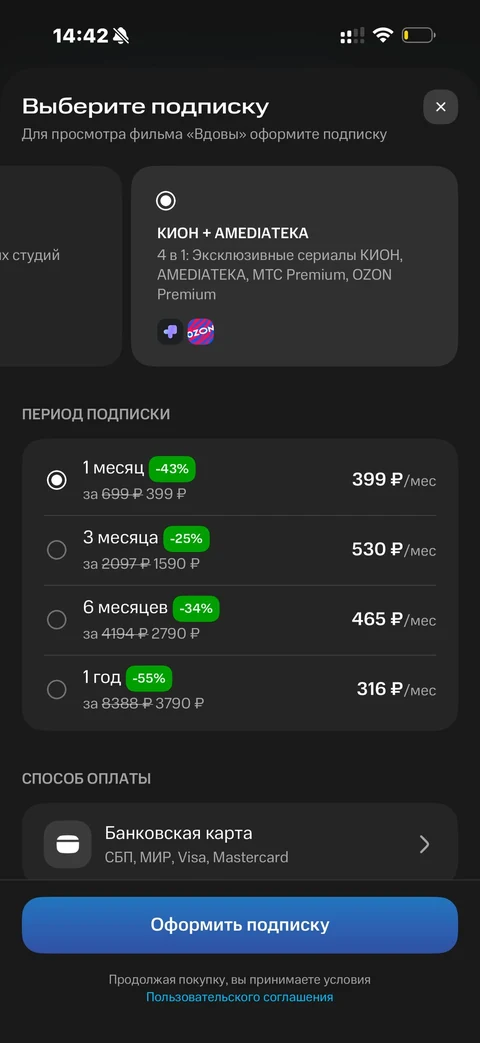
Task: Tap the partially visible left subscription card
Action: tap(60, 266)
